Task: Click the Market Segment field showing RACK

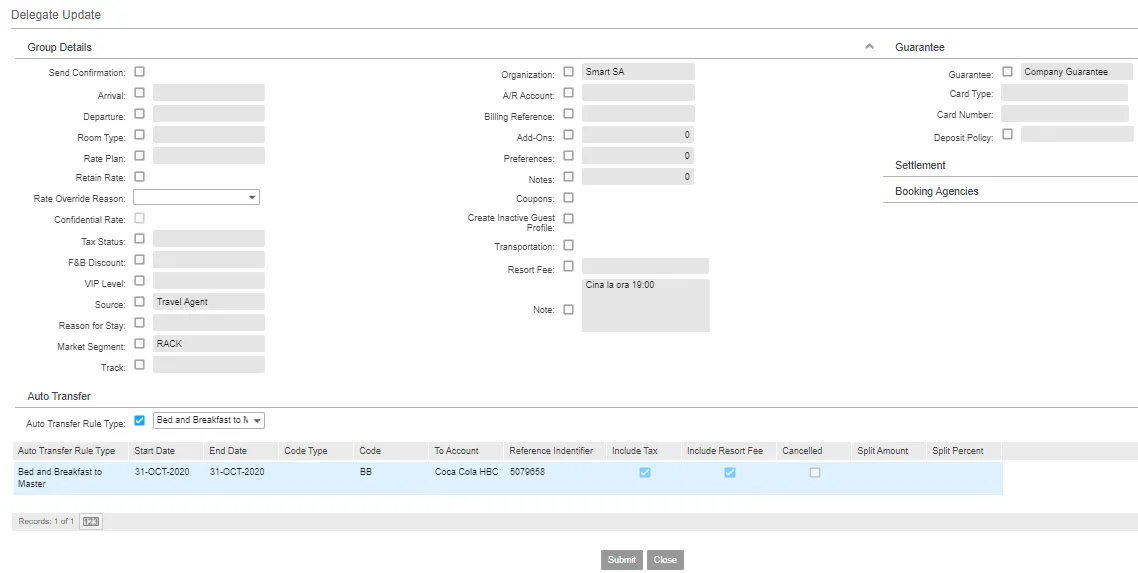Action: (x=209, y=344)
